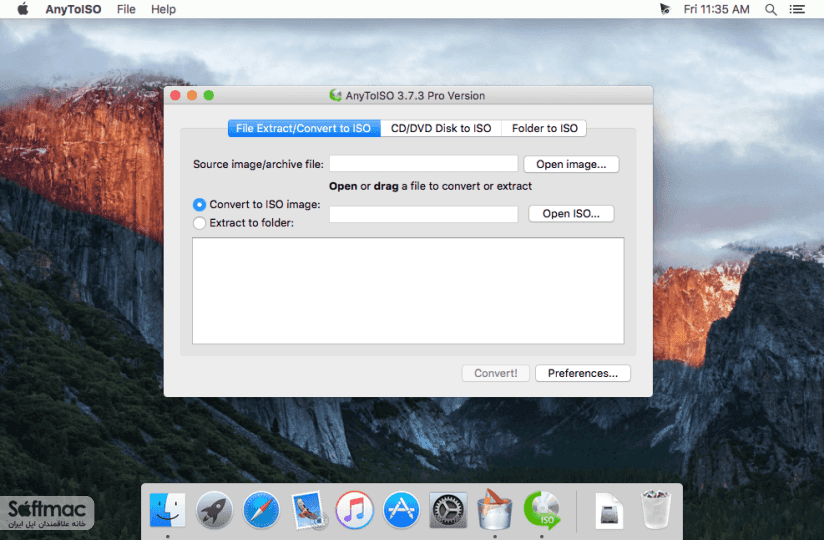
Task: Click the Source image/archive file field
Action: point(424,163)
